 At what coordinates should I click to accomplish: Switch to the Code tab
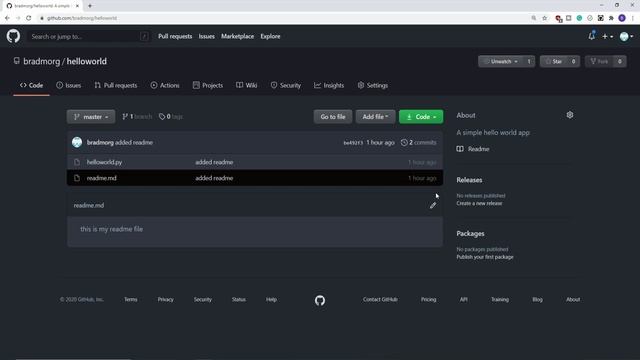(x=31, y=85)
